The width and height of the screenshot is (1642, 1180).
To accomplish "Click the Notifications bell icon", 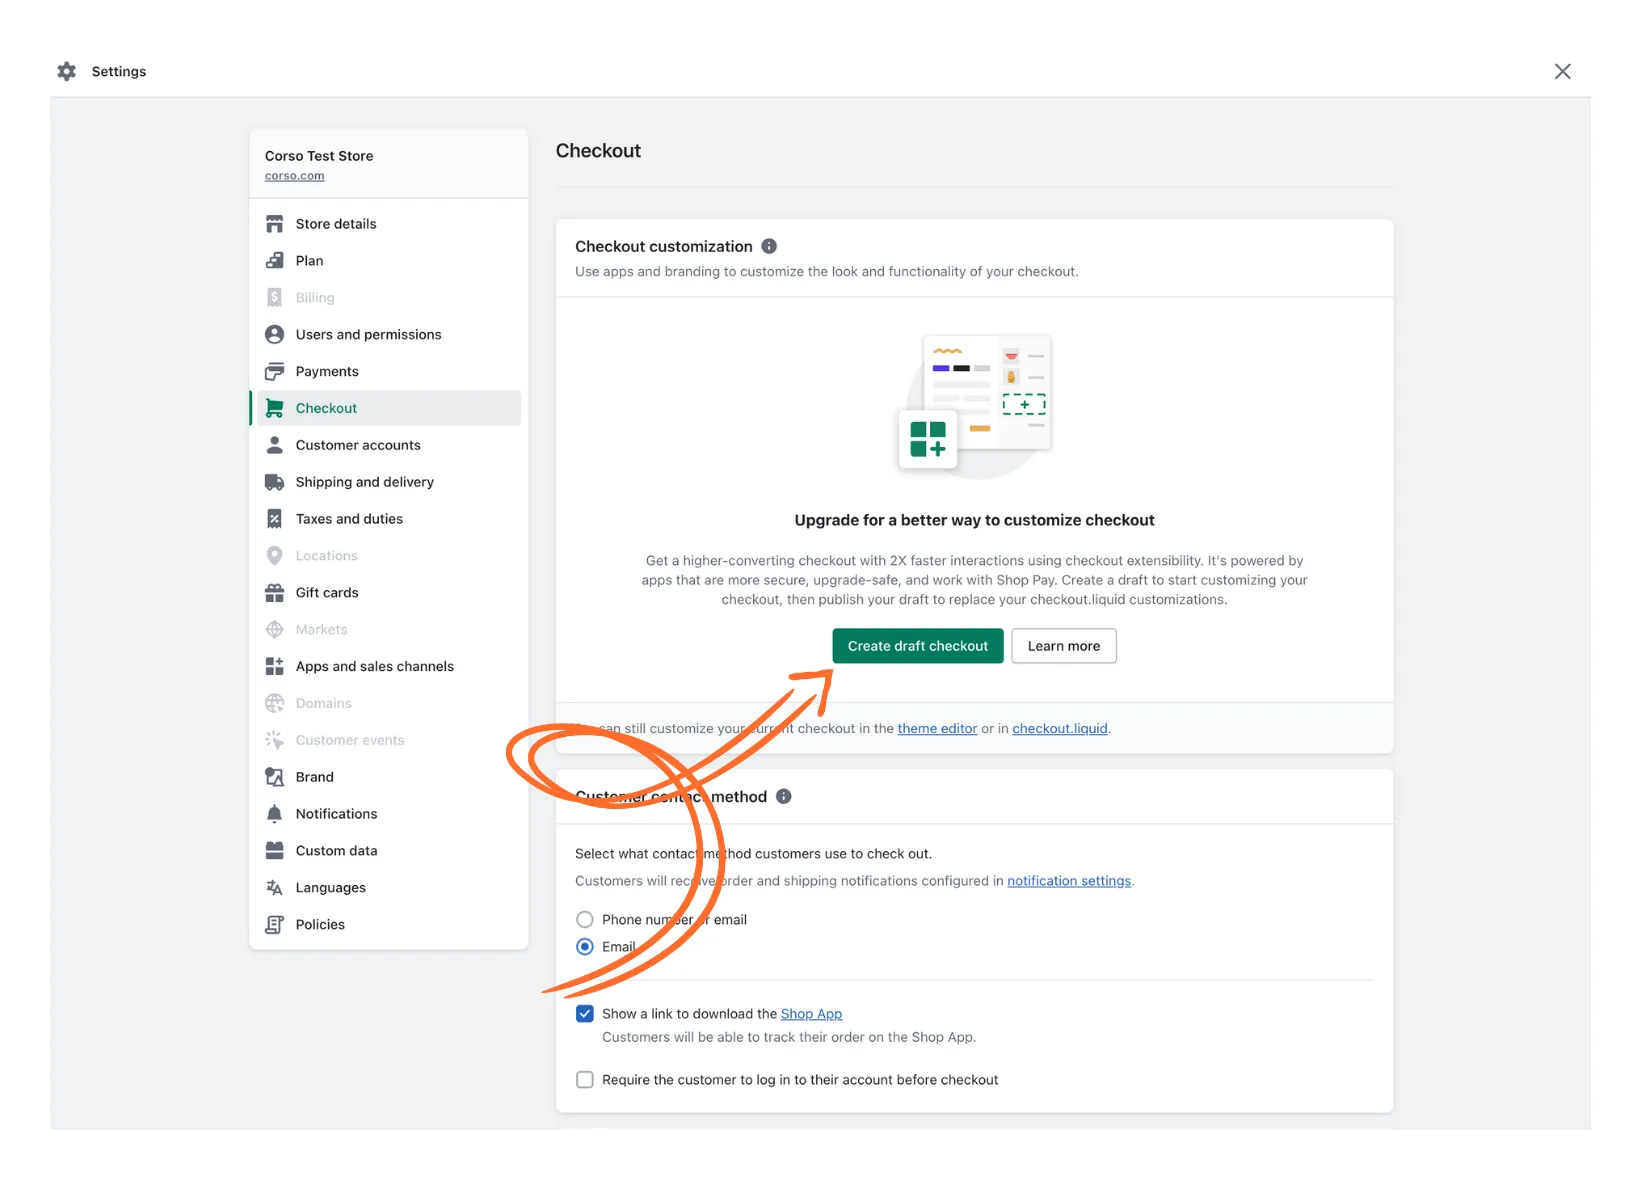I will click(274, 813).
